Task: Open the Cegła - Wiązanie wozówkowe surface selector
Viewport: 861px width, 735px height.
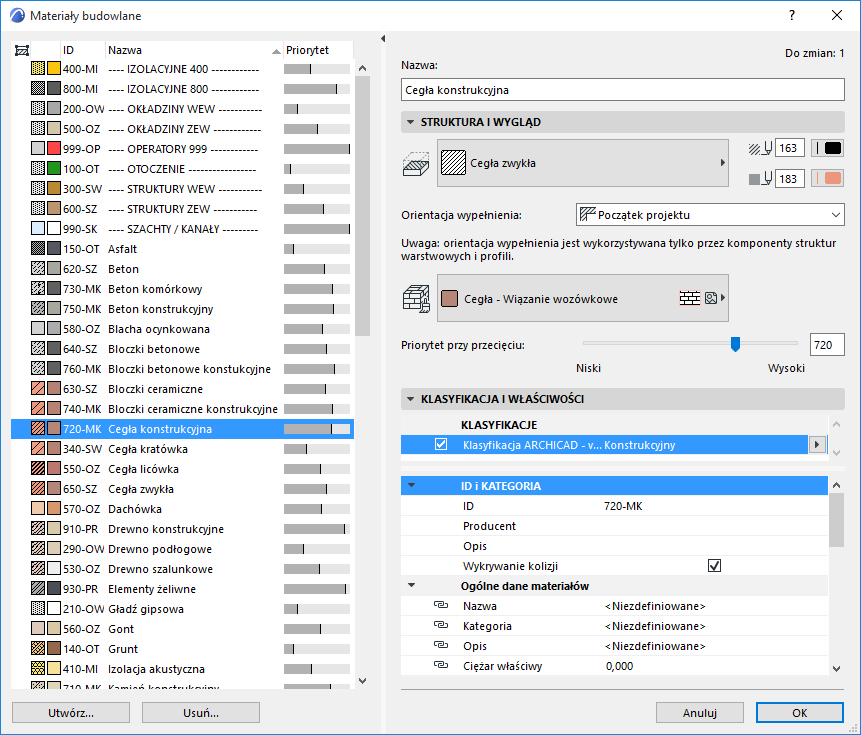Action: point(583,298)
